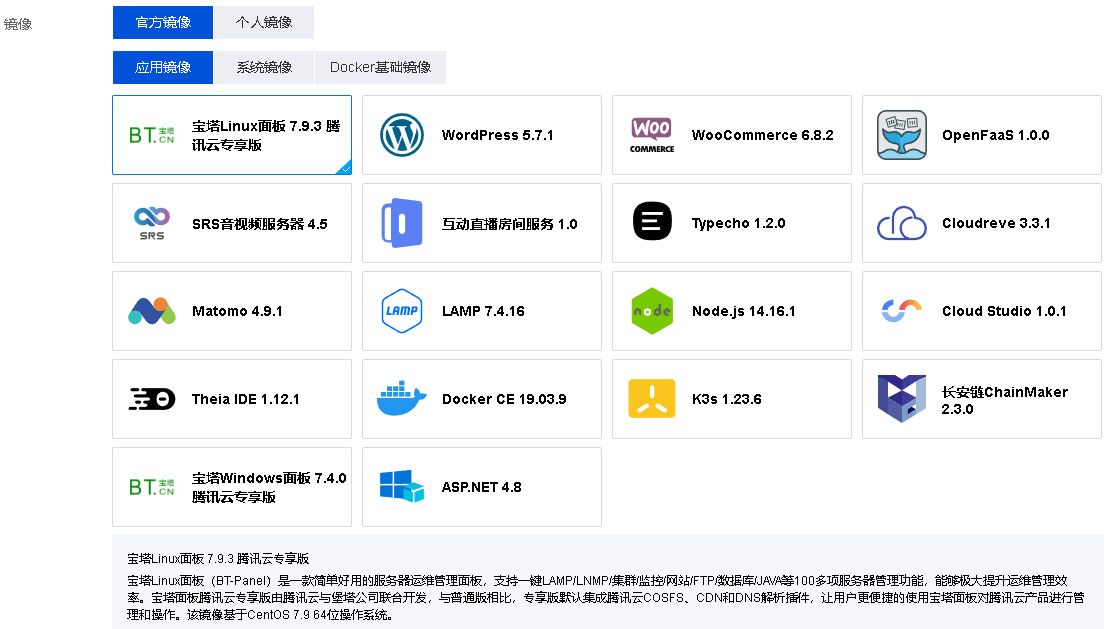
Task: Click the SRS logo icon
Action: (152, 223)
